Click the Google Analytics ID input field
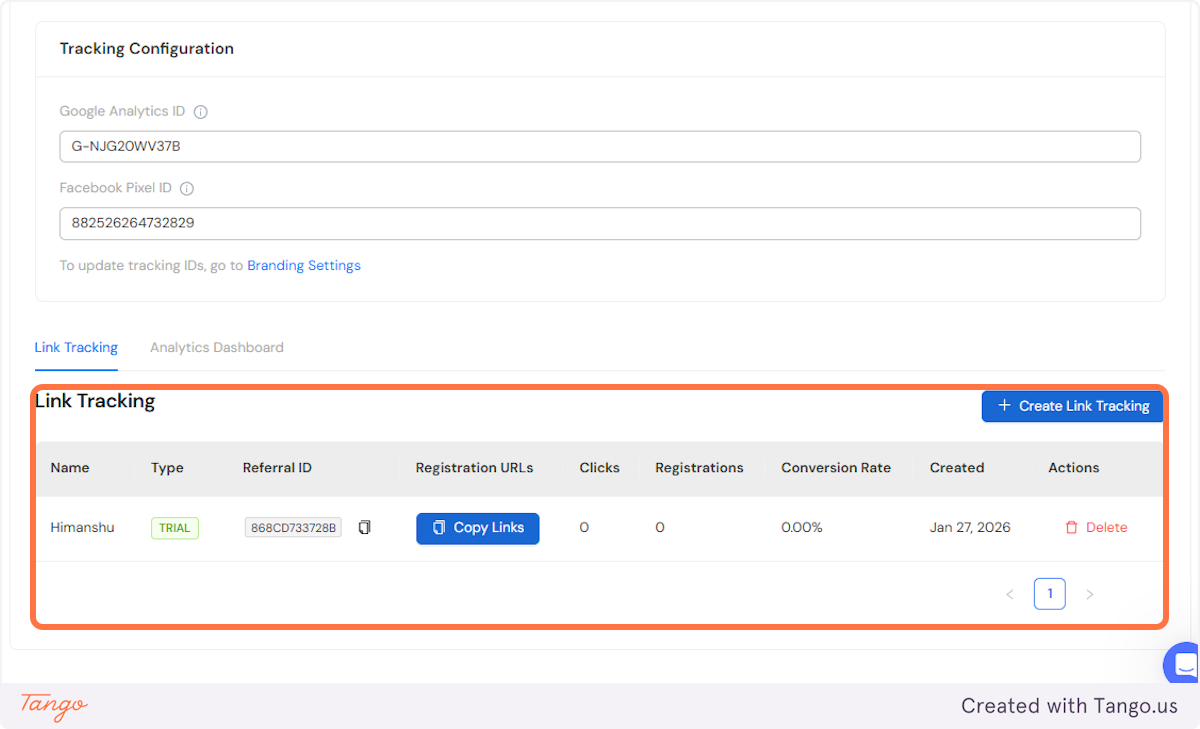Image resolution: width=1200 pixels, height=729 pixels. [600, 146]
